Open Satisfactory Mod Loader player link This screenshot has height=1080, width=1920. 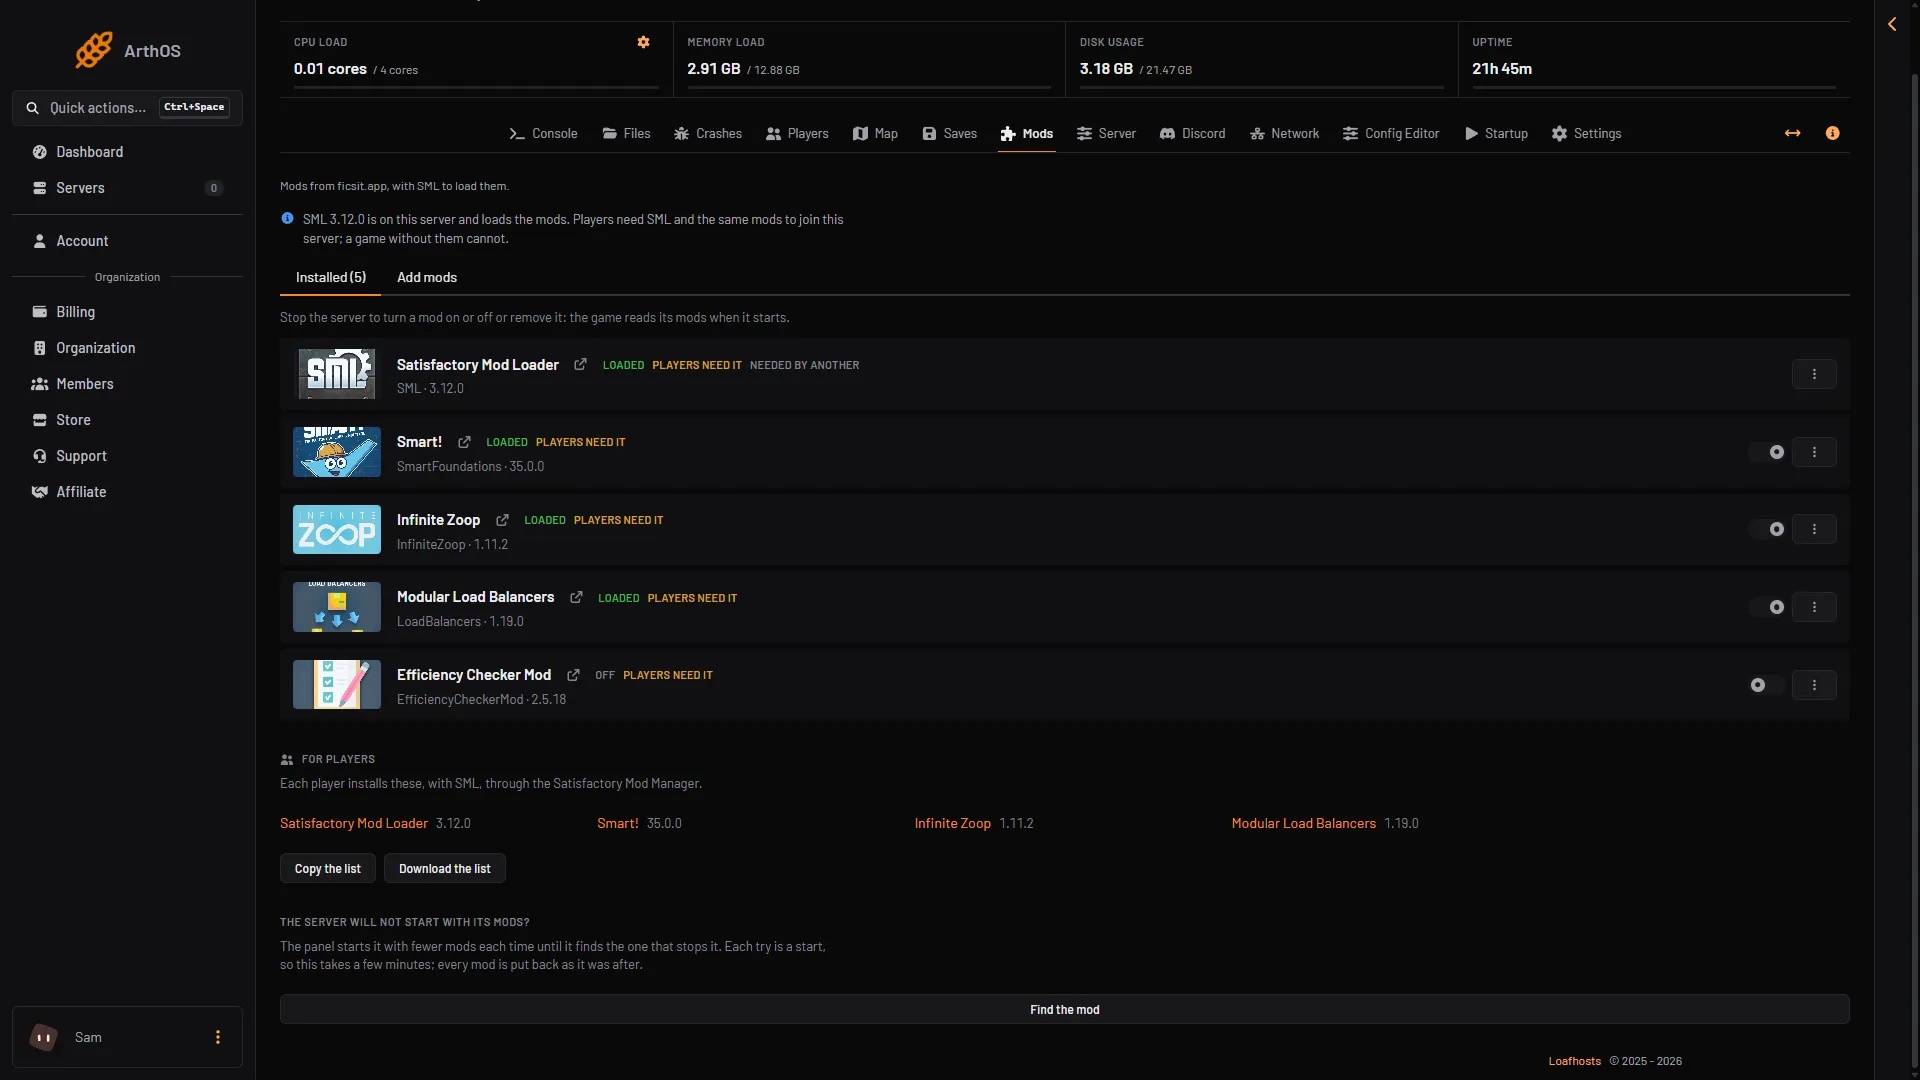pos(354,823)
